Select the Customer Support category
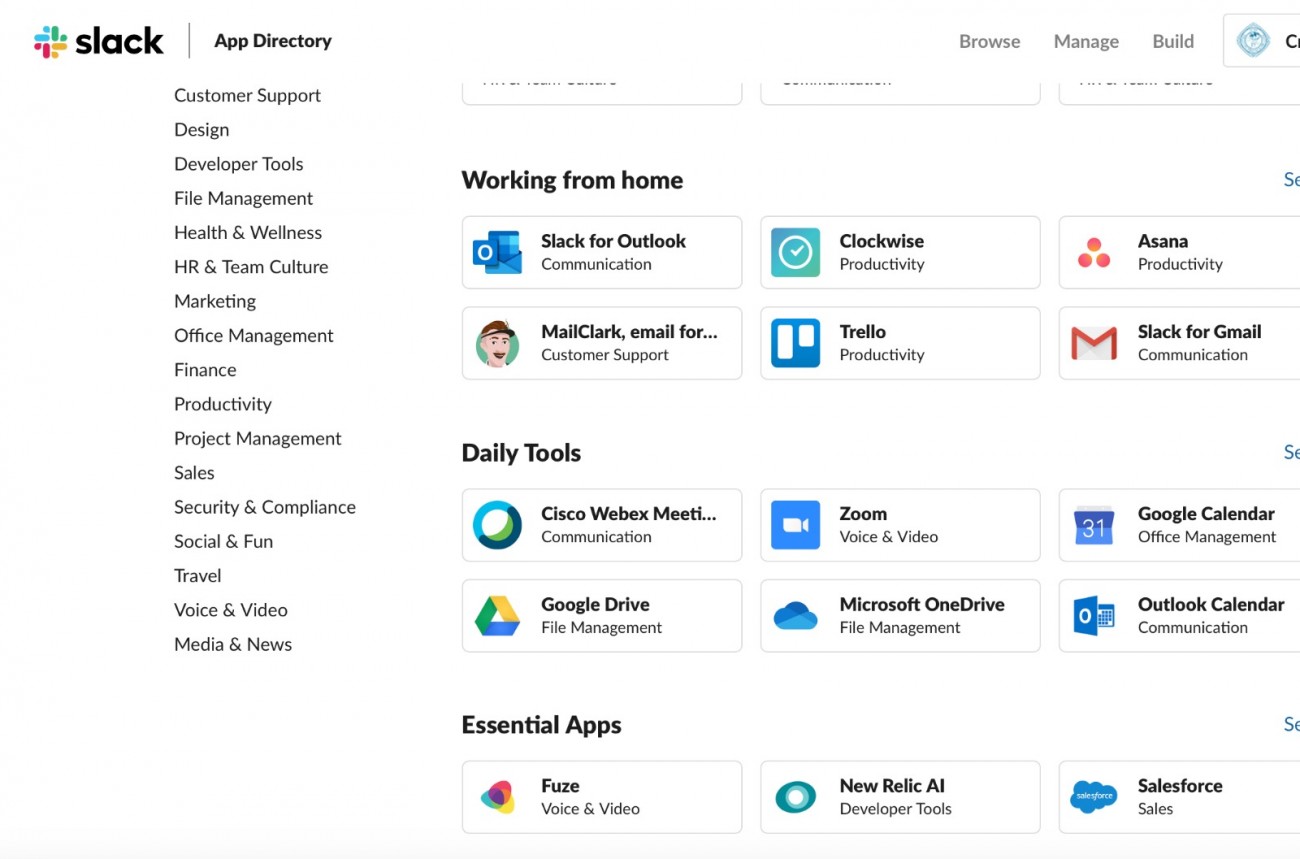The height and width of the screenshot is (859, 1300). [x=247, y=95]
